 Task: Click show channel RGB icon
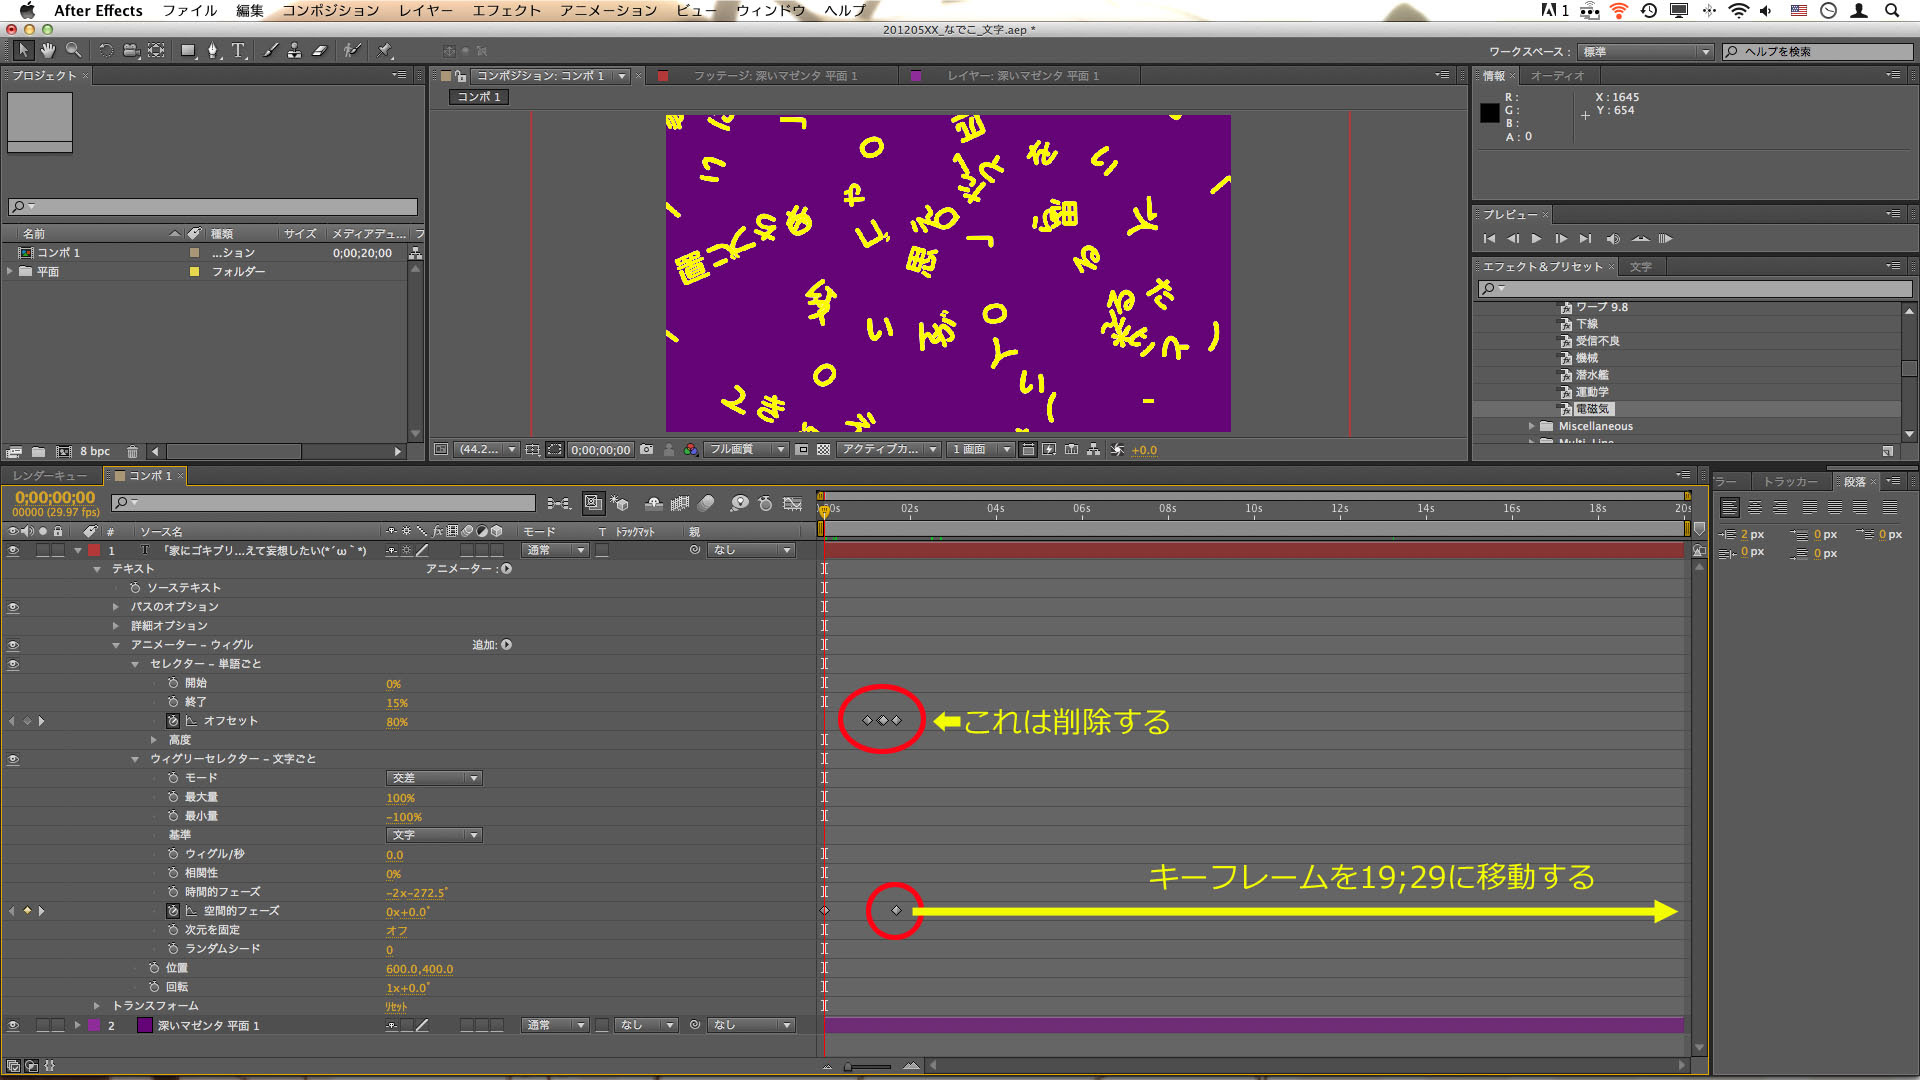pos(690,450)
